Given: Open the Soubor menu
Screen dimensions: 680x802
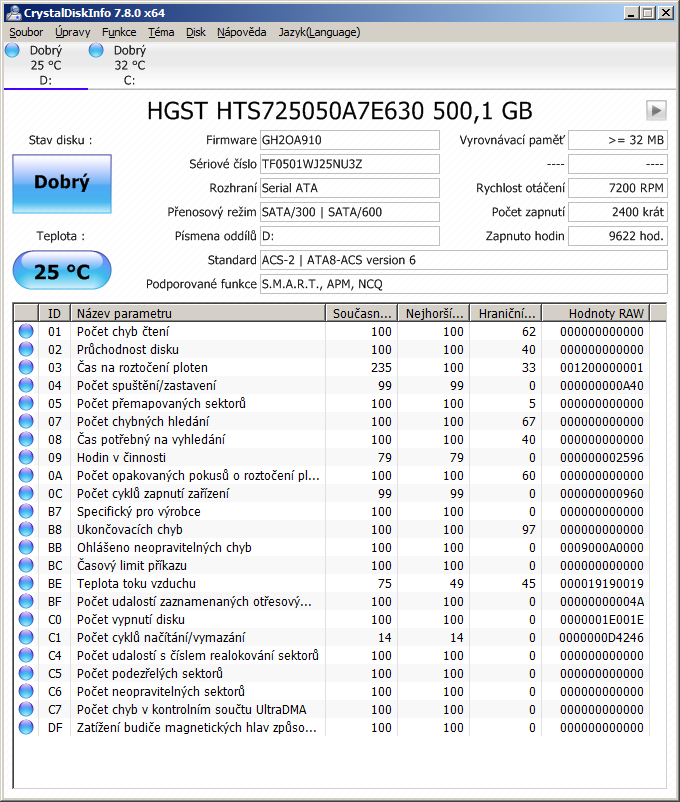Looking at the screenshot, I should 26,32.
